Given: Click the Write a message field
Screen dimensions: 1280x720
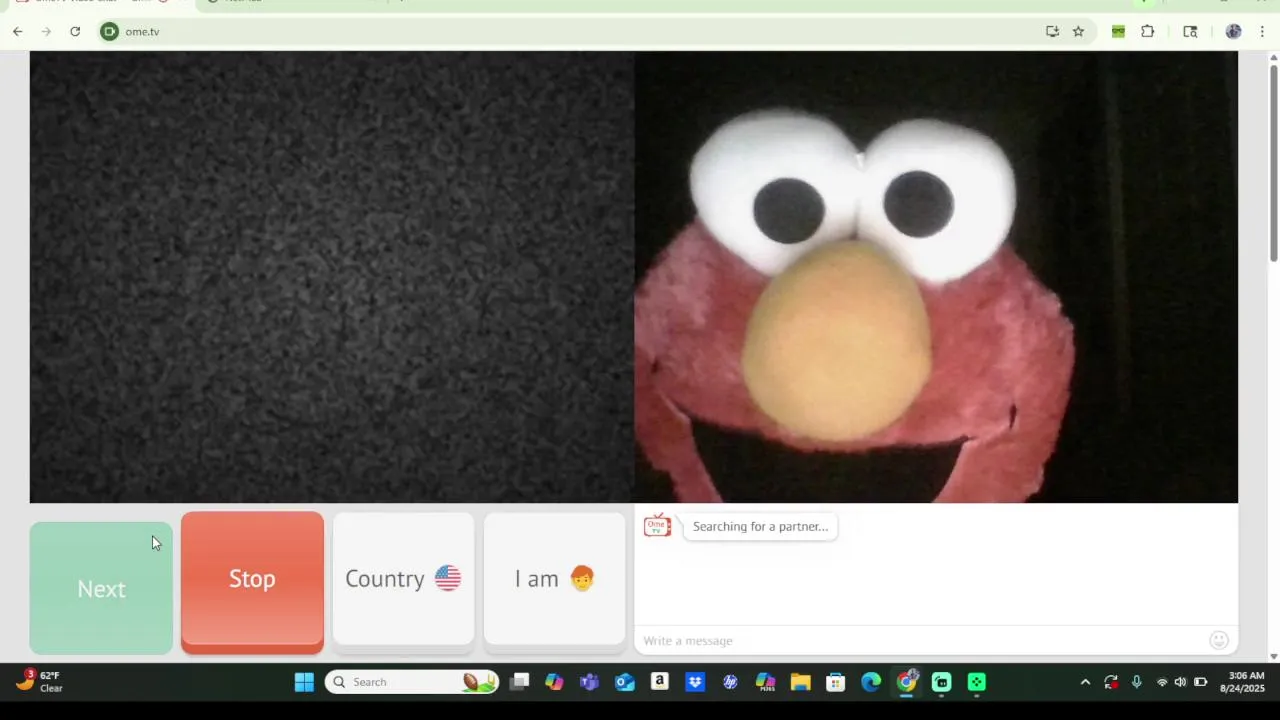Looking at the screenshot, I should (920, 640).
